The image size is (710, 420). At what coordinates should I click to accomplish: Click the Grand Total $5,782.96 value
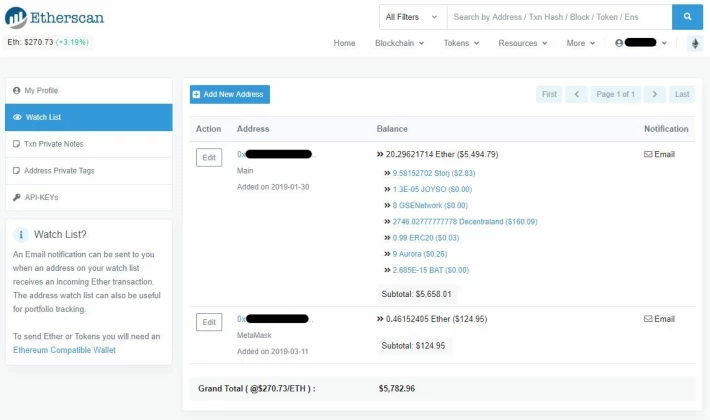coord(397,388)
